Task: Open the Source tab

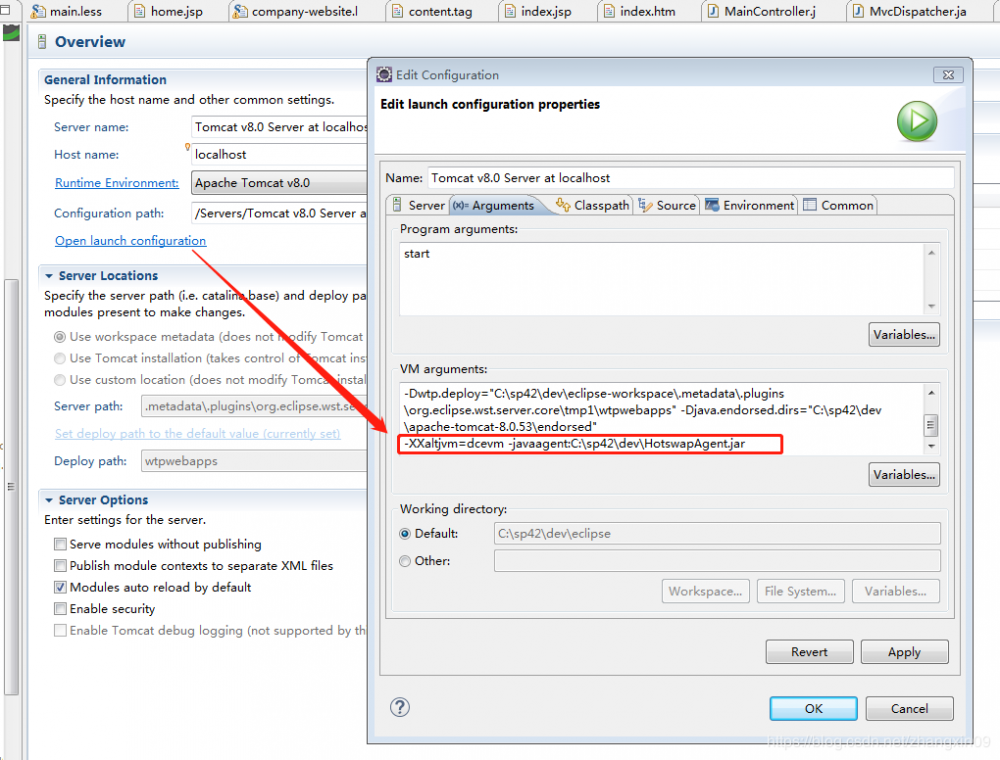Action: (666, 205)
